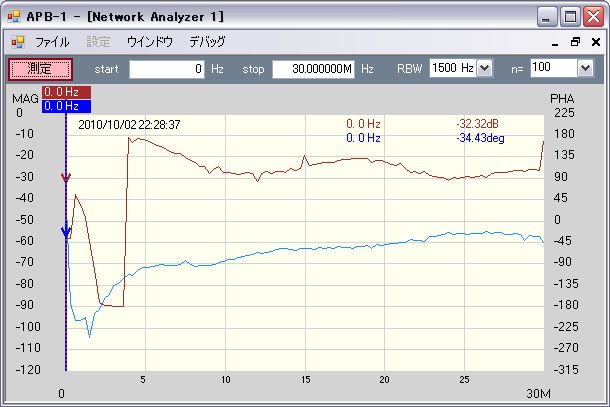Open the RBW dropdown arrow
The width and height of the screenshot is (610, 407).
485,68
